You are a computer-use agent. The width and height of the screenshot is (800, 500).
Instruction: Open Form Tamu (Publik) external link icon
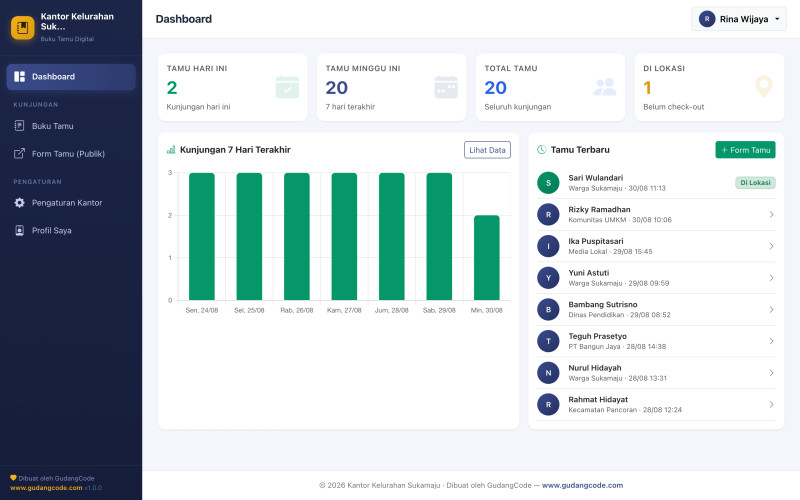click(19, 154)
